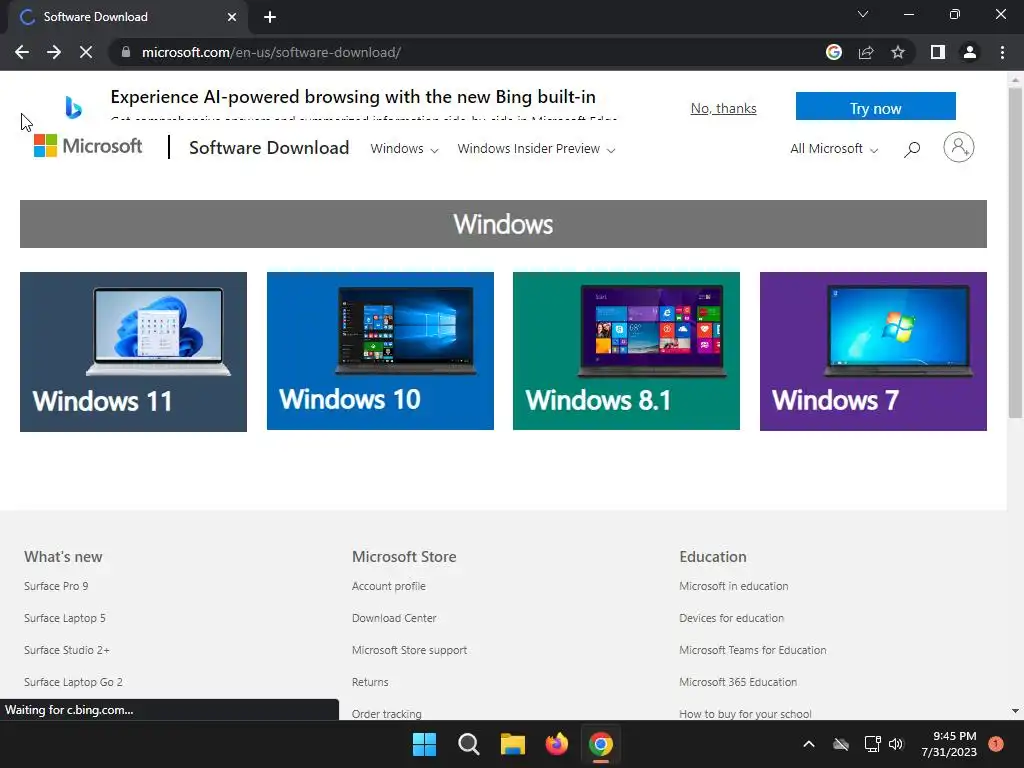Screen dimensions: 1024x768
Task: Open File Explorer from taskbar
Action: [x=513, y=744]
